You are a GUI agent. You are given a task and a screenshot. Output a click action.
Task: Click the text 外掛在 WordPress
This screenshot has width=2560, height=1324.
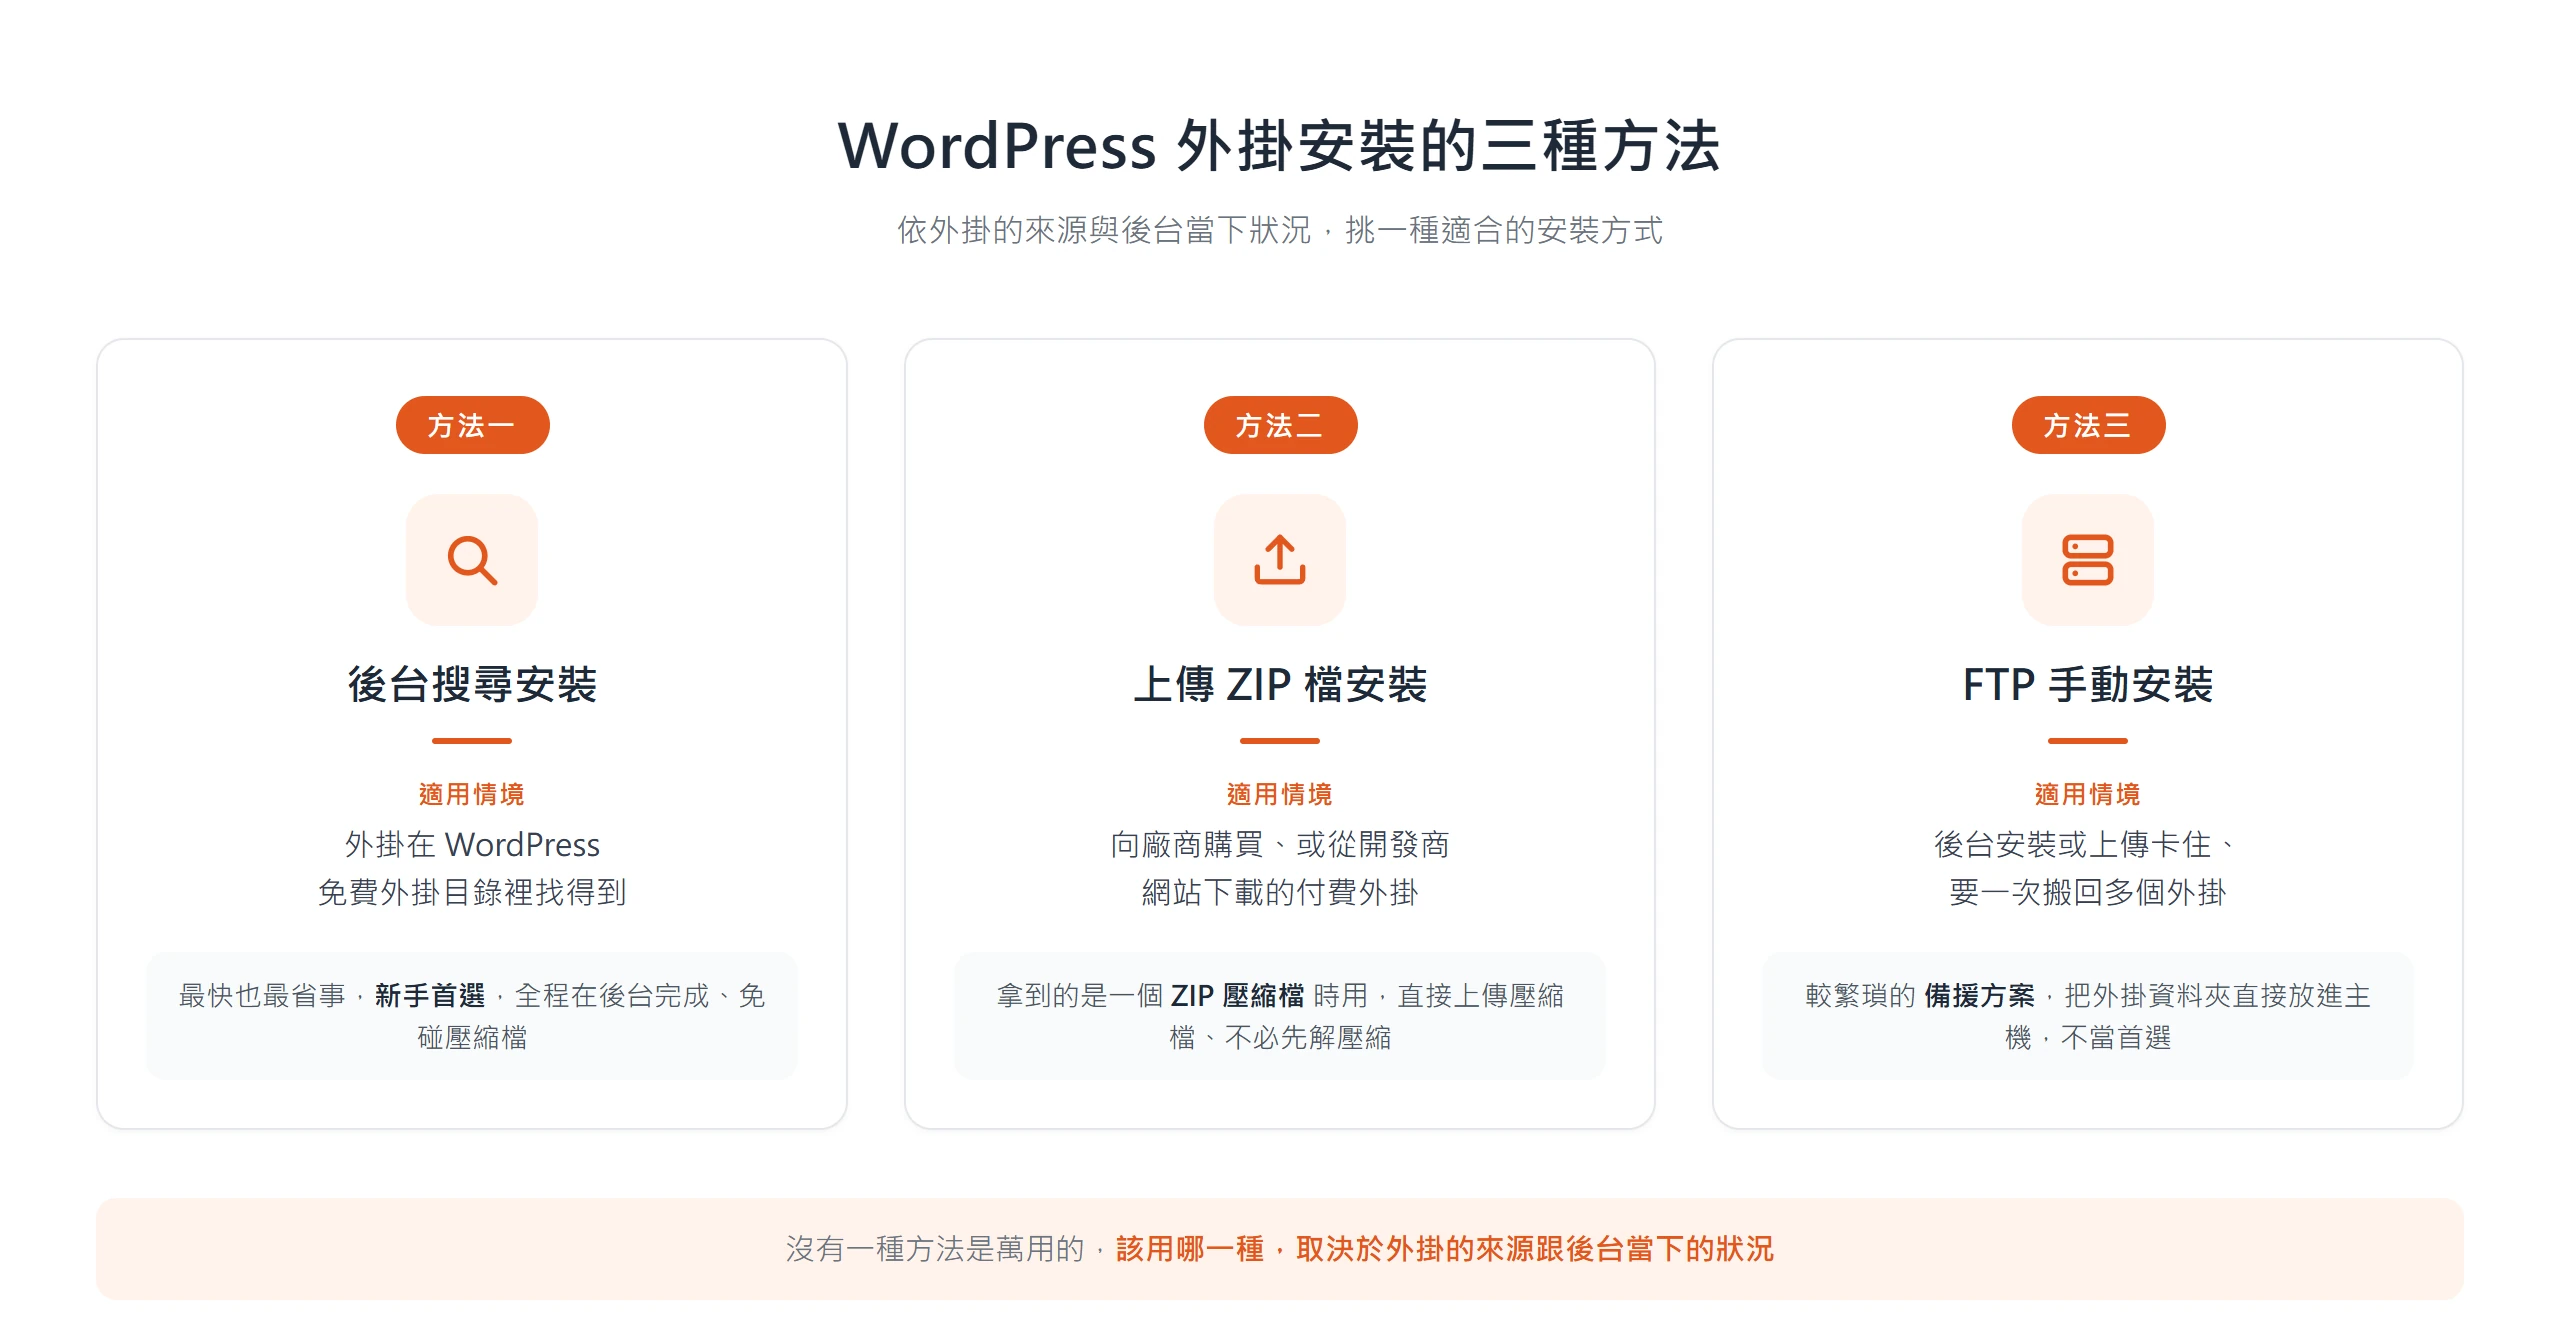472,845
